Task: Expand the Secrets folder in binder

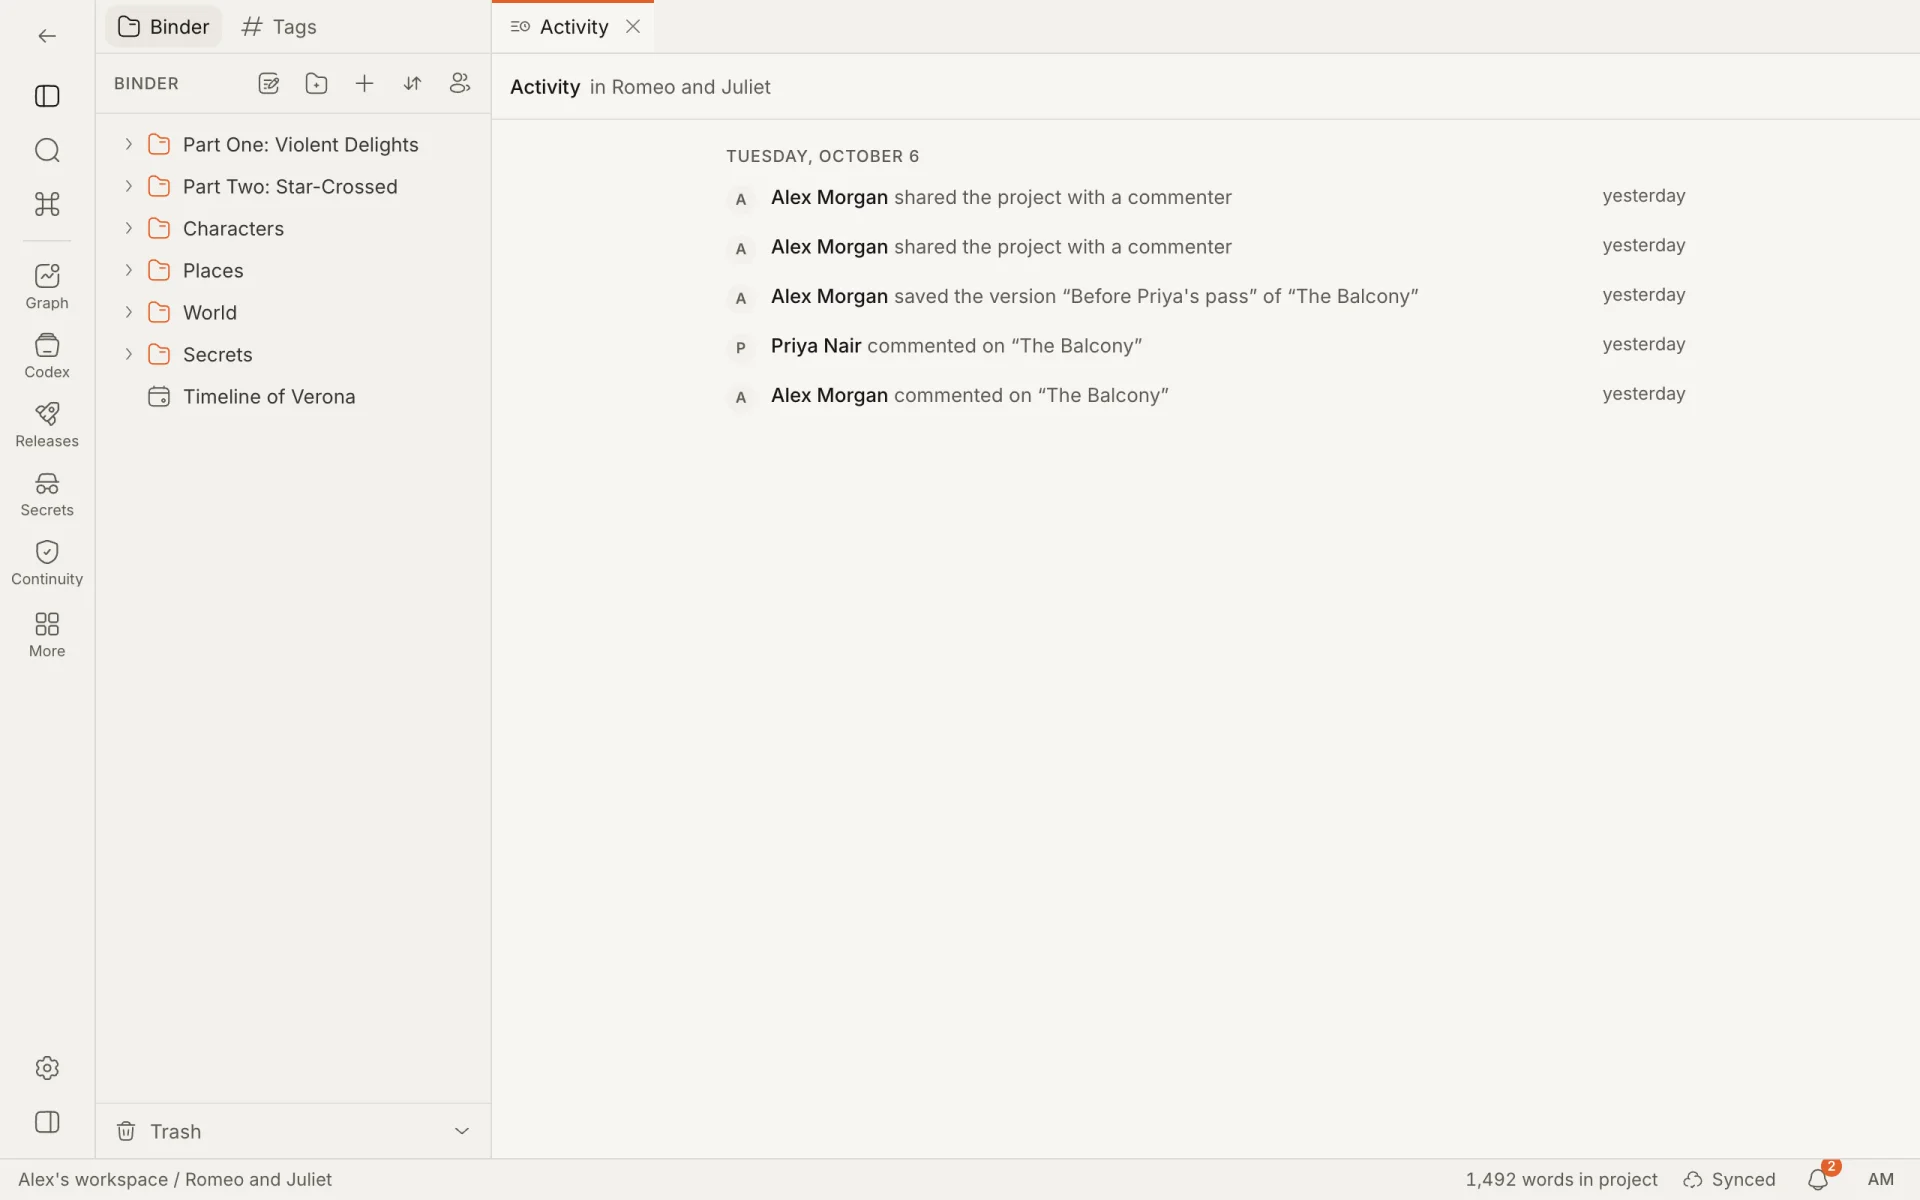Action: tap(128, 354)
